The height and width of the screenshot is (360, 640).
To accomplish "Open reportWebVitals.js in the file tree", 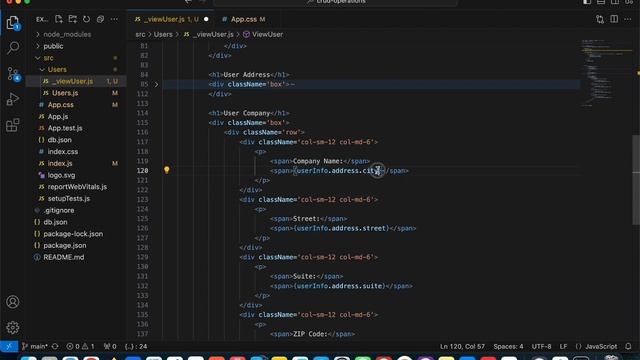I will (77, 187).
